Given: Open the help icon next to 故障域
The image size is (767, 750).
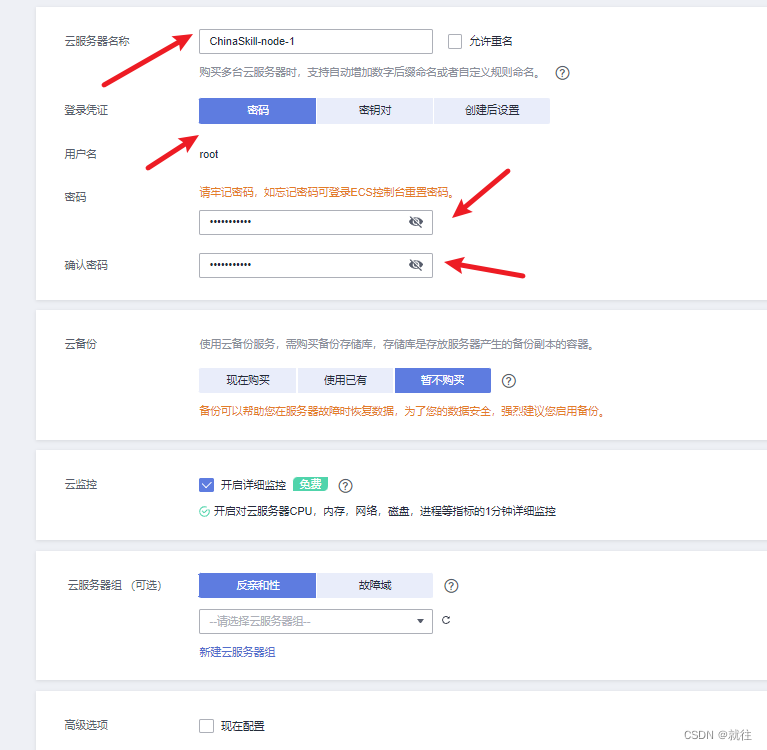Looking at the screenshot, I should pos(451,586).
